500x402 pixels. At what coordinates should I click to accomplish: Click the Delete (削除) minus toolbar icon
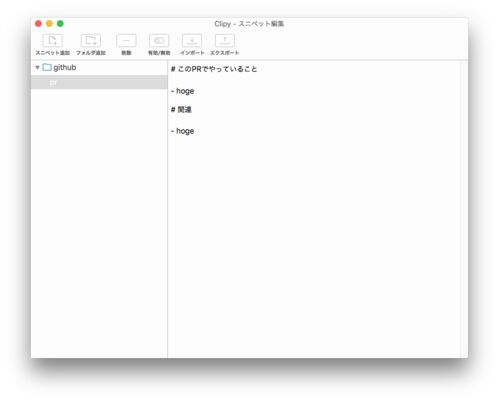126,41
